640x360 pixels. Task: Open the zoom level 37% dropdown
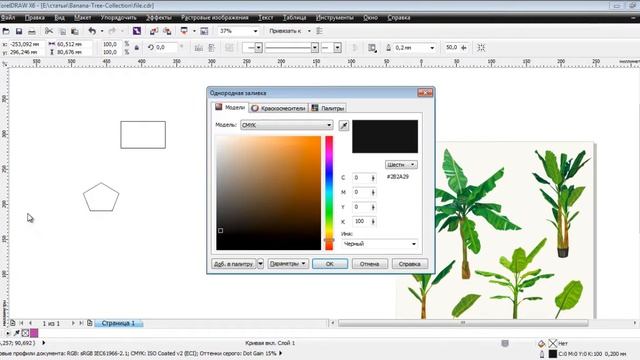pos(256,31)
